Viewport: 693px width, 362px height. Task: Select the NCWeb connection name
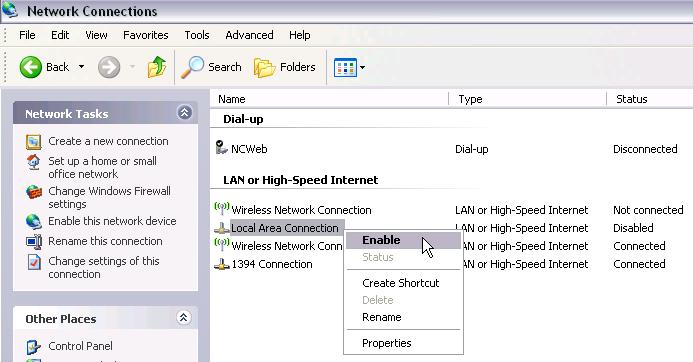point(249,149)
